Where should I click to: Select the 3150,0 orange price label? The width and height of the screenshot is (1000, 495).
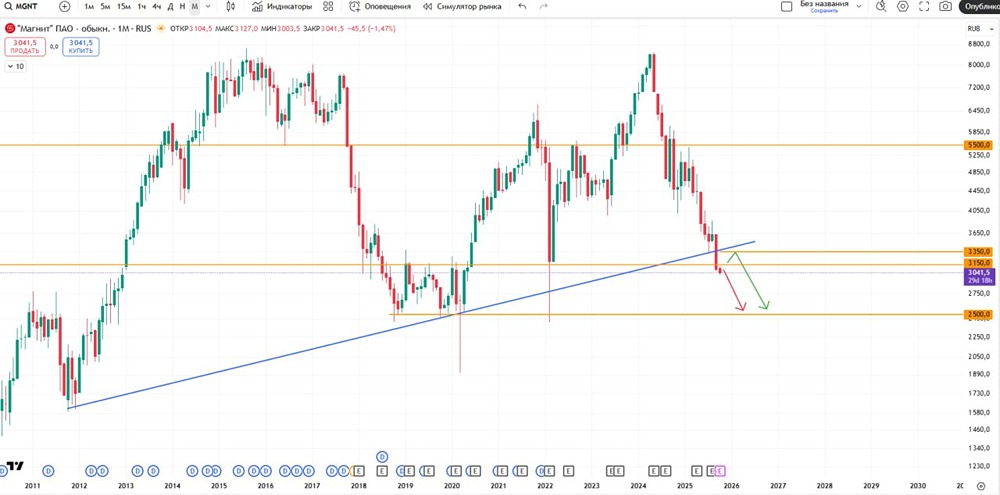pyautogui.click(x=980, y=263)
